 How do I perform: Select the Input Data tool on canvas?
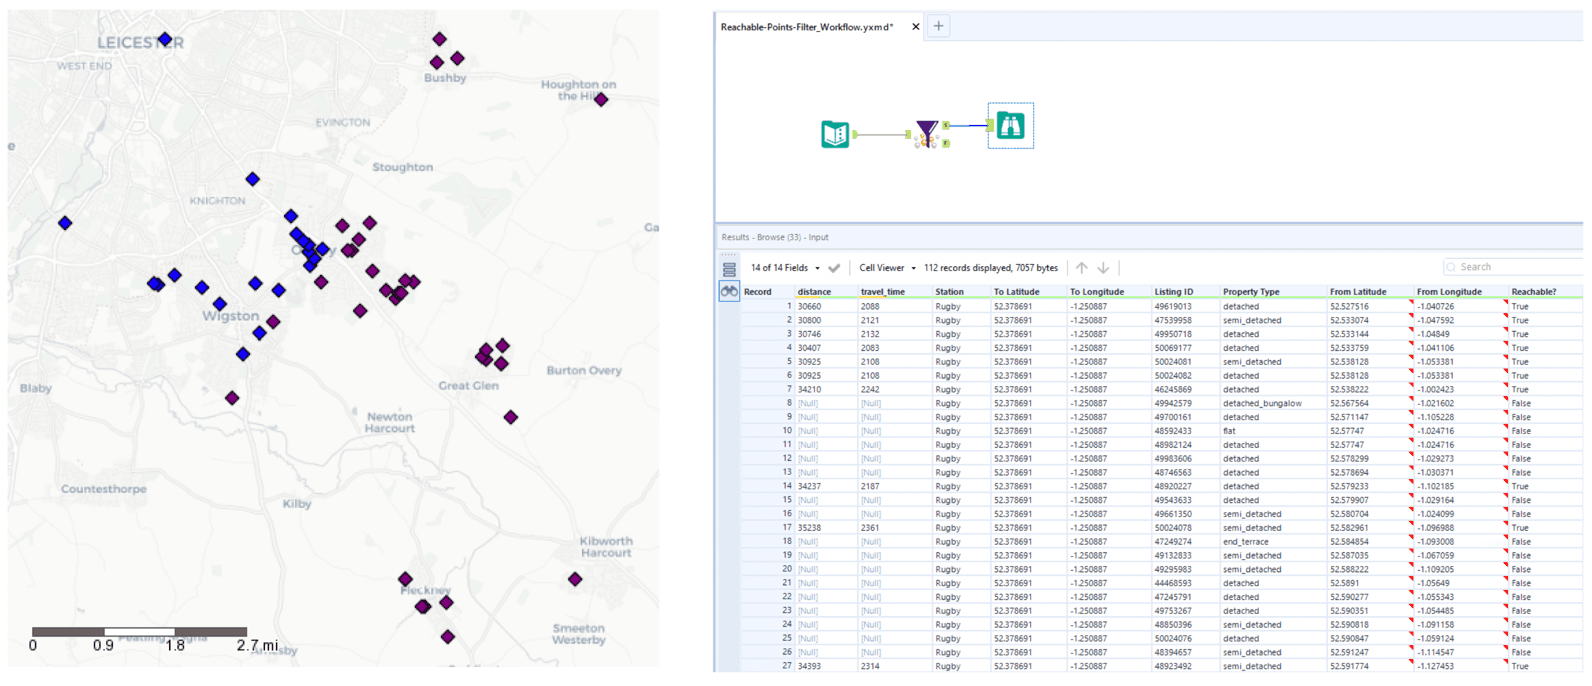[x=835, y=134]
